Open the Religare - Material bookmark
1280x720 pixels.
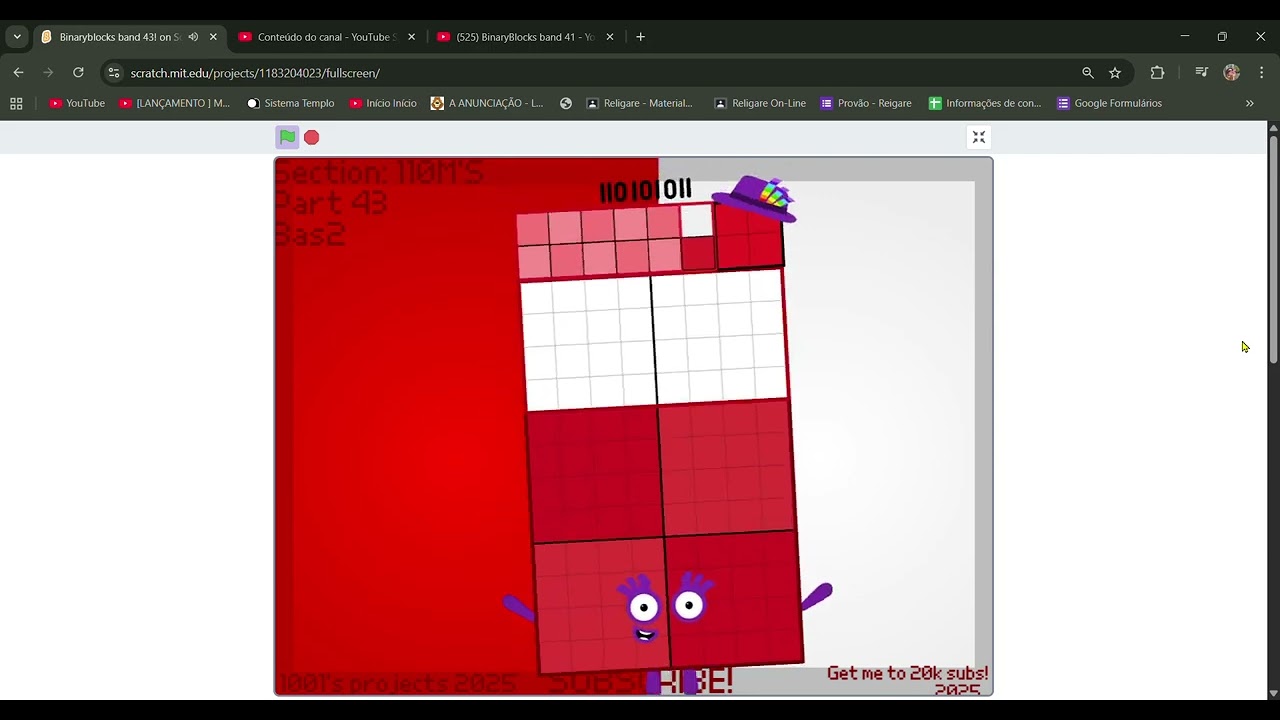pyautogui.click(x=639, y=103)
